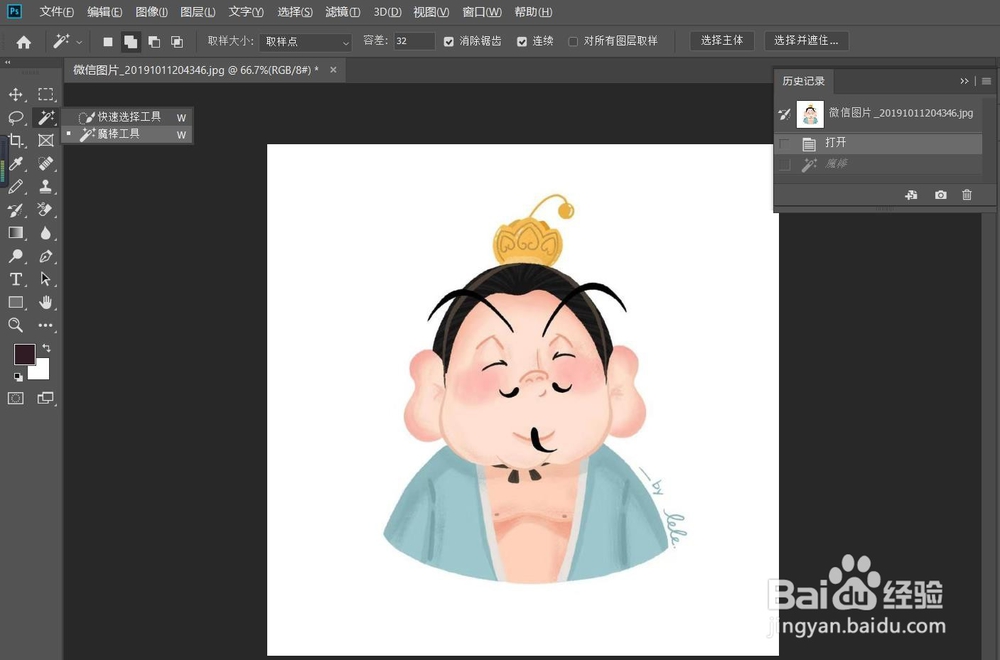Disable the 连续 checkbox
This screenshot has width=1000, height=660.
[x=522, y=41]
